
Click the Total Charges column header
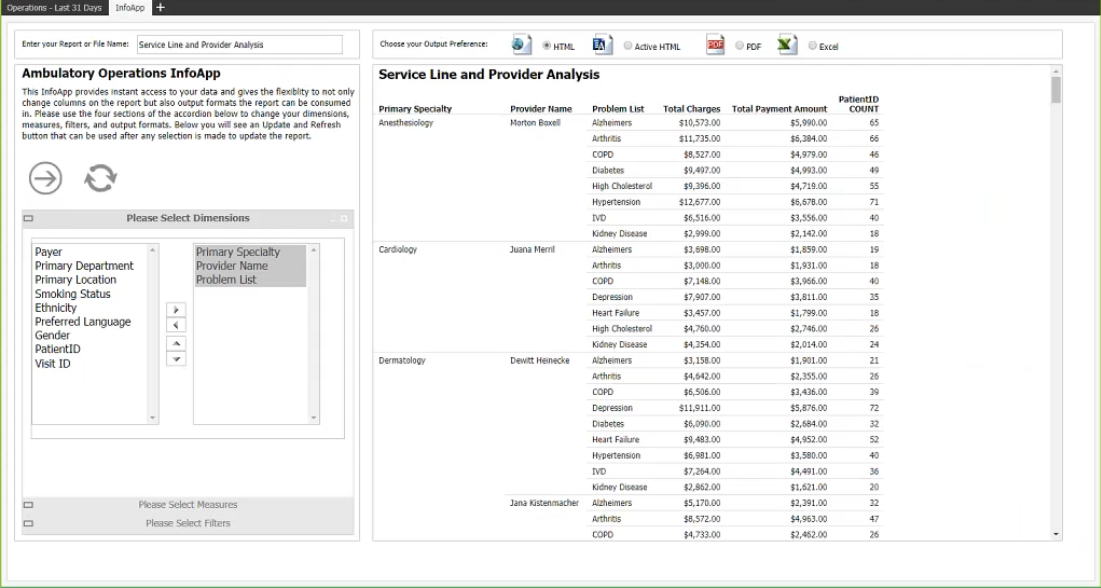pyautogui.click(x=692, y=109)
